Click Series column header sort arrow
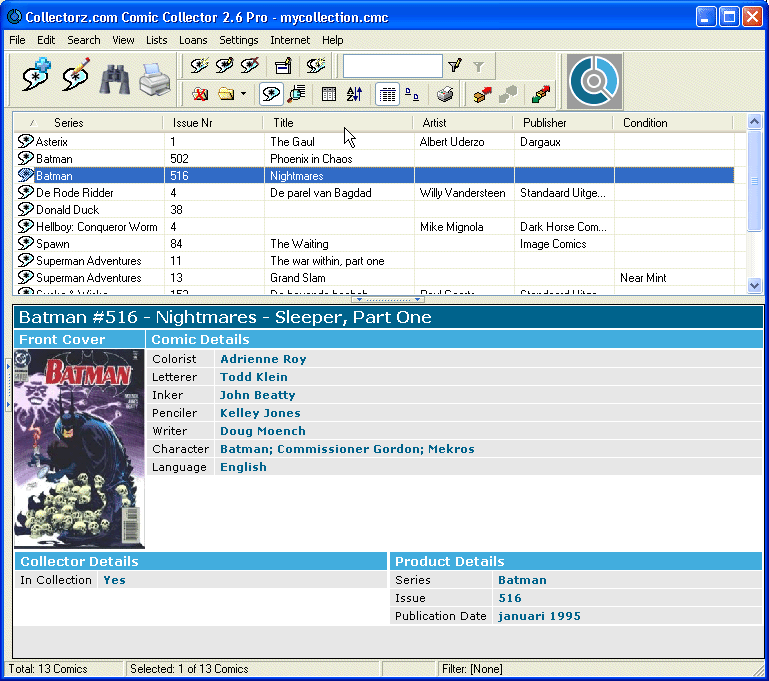The image size is (769, 681). (32, 123)
